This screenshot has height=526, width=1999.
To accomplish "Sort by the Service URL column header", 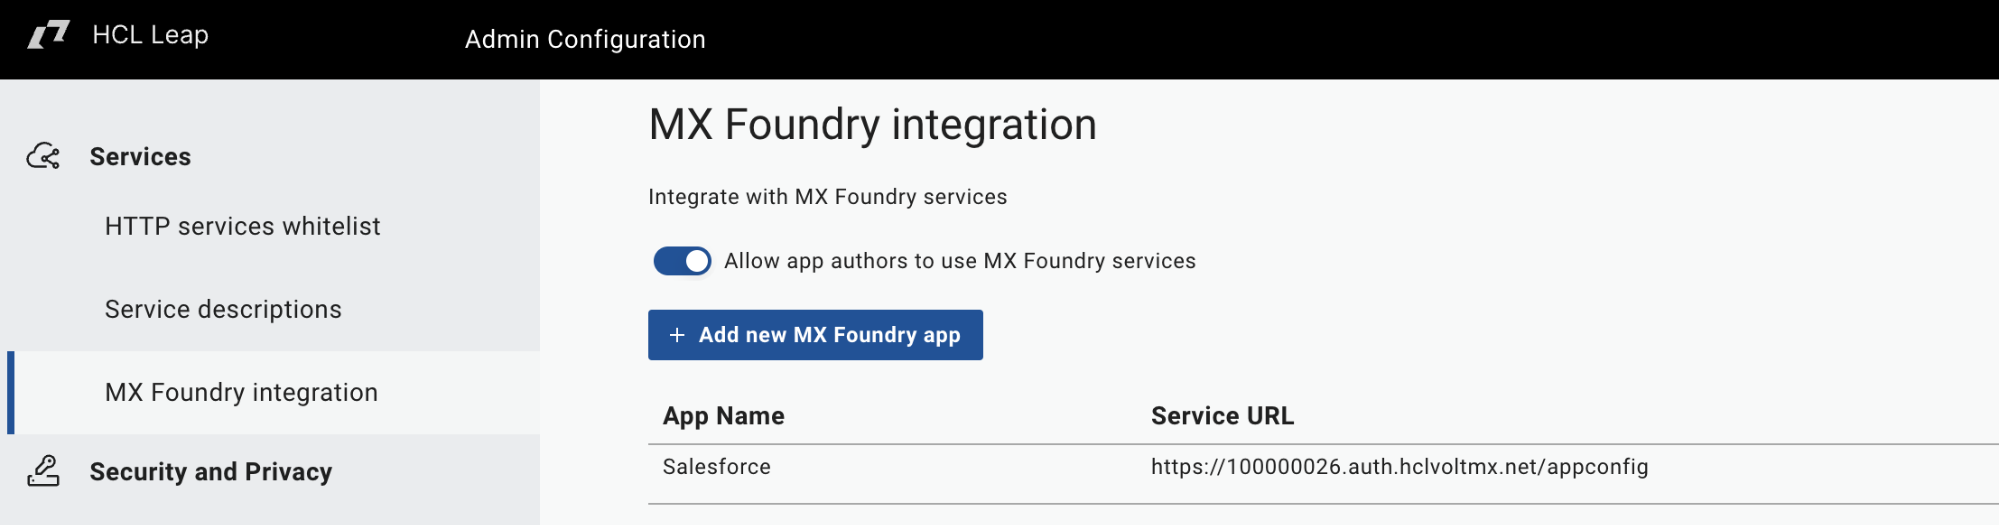I will (1222, 416).
